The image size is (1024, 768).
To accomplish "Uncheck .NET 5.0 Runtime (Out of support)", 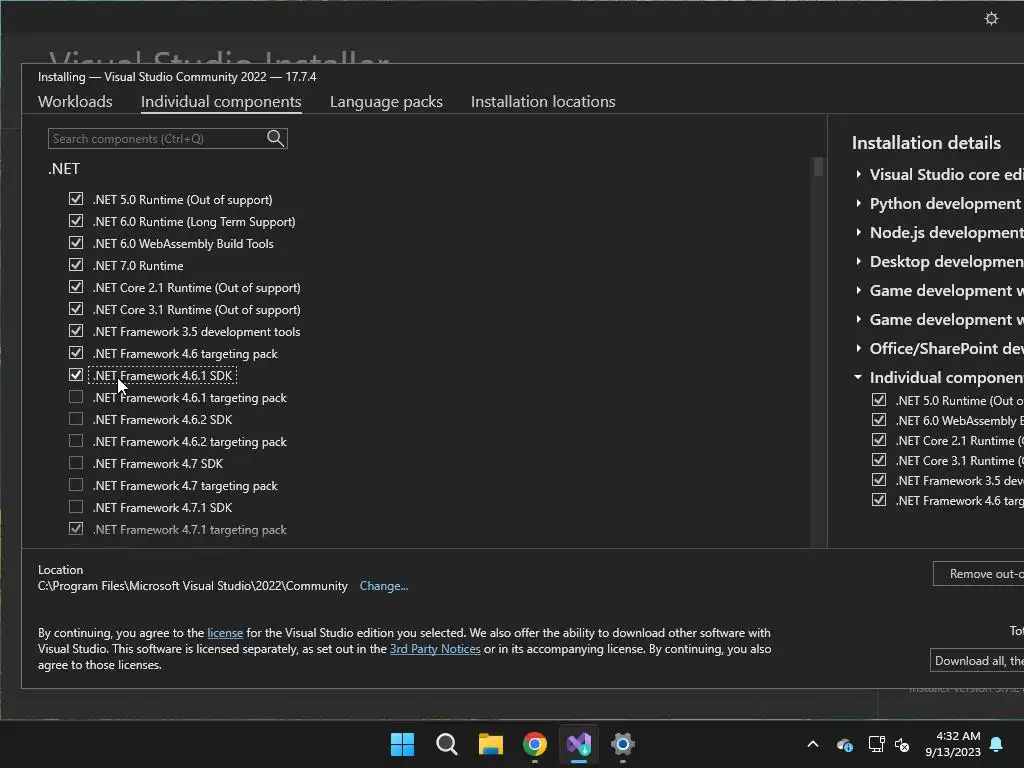I will coord(76,199).
